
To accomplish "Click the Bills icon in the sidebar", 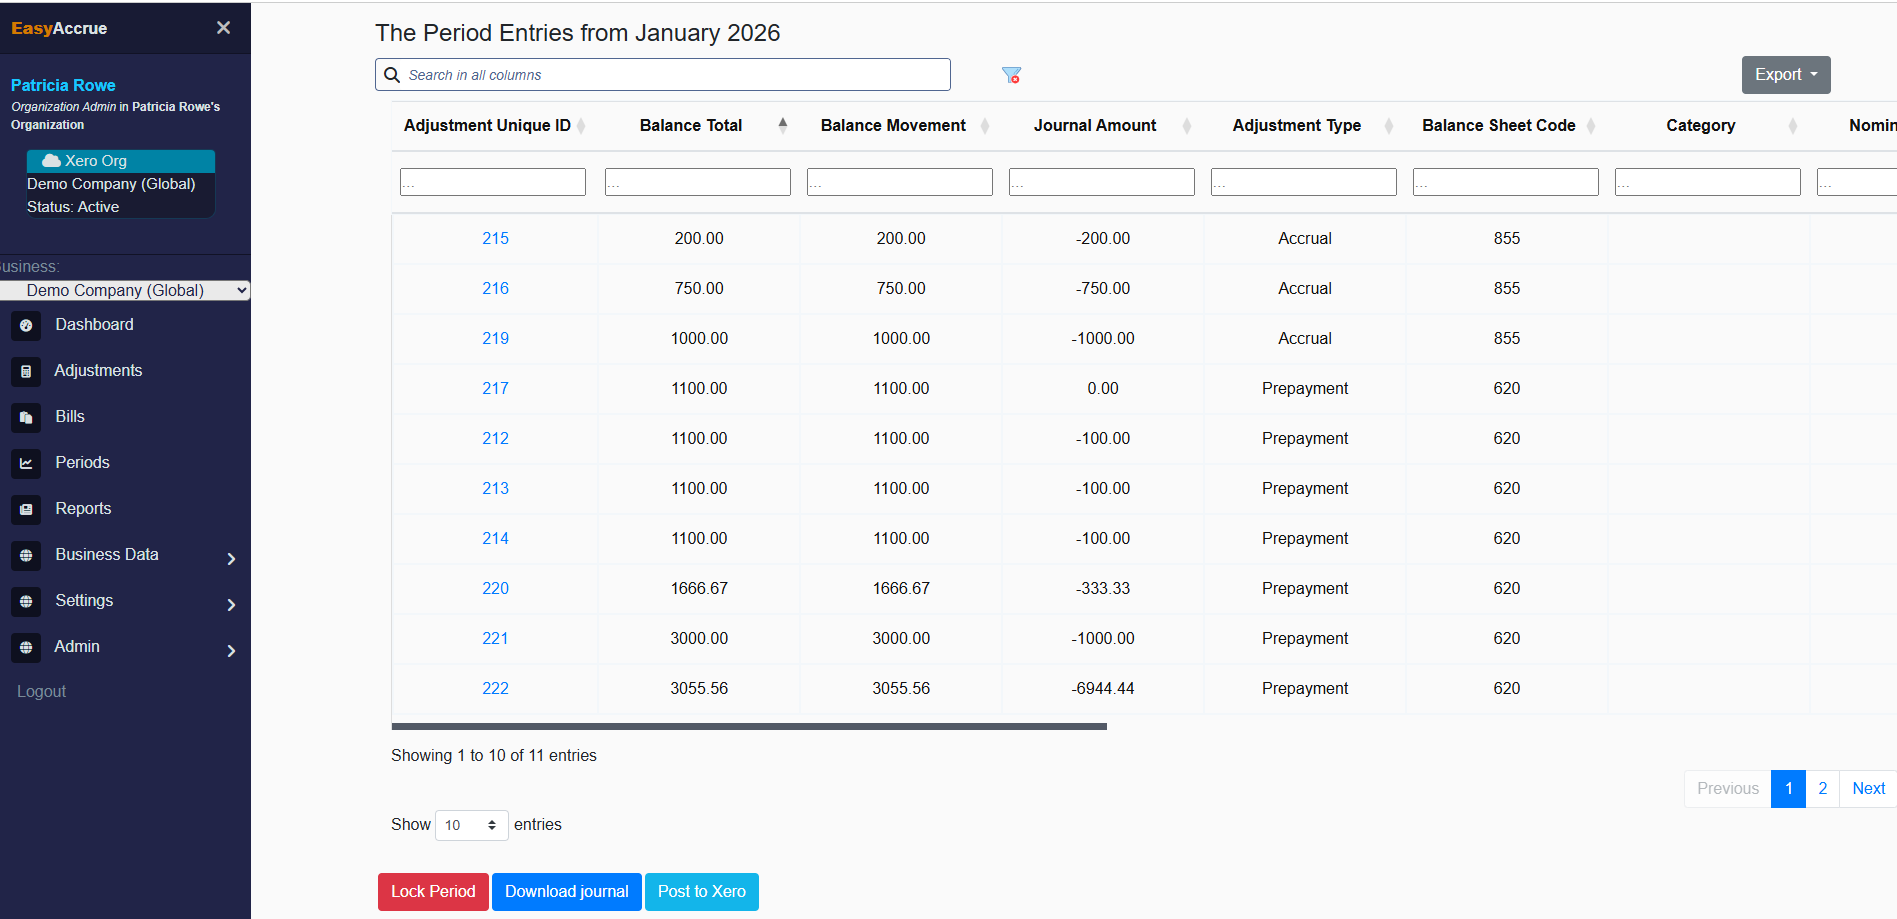I will click(x=25, y=417).
